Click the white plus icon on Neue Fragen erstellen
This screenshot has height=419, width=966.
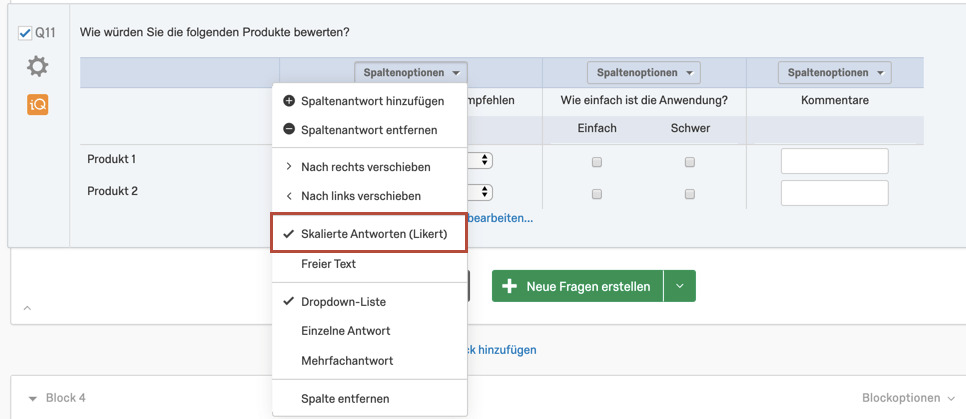509,286
